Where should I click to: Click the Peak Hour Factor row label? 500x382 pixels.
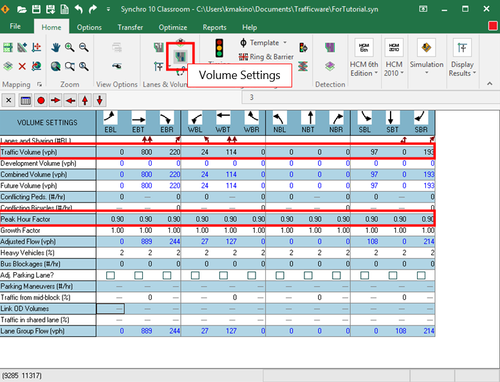(x=25, y=219)
